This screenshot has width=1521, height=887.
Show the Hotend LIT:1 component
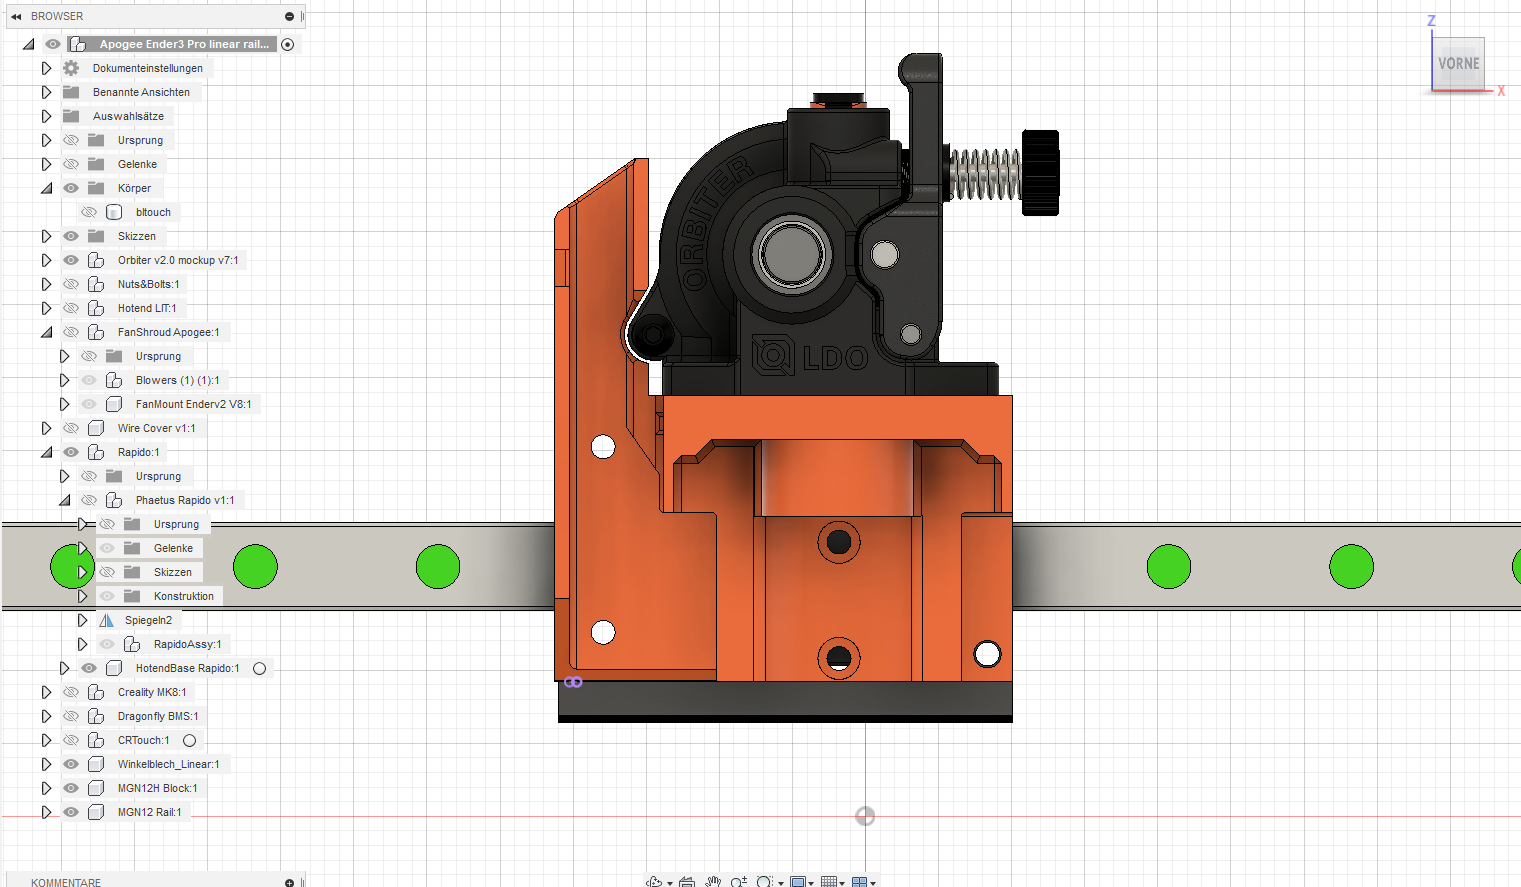pyautogui.click(x=71, y=308)
